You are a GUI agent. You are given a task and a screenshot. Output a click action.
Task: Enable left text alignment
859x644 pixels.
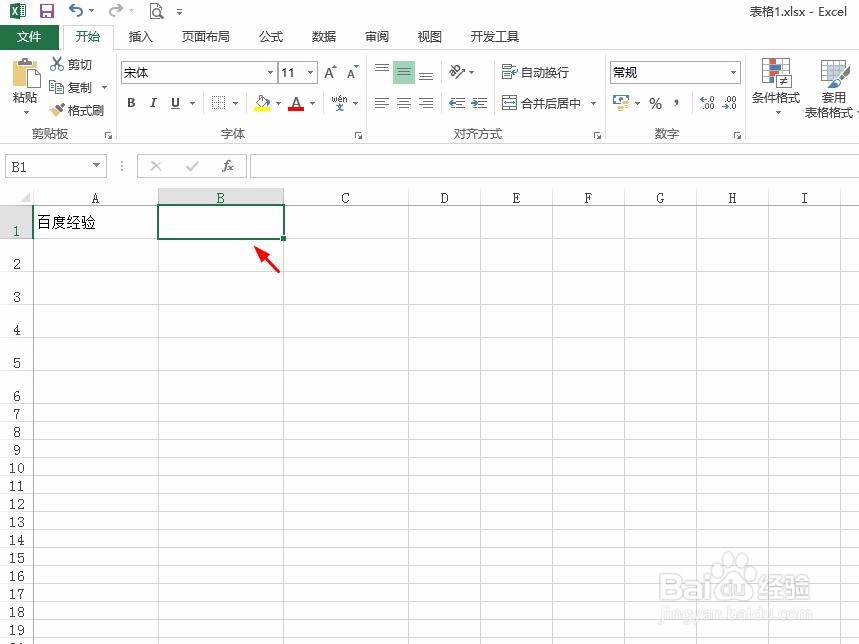(381, 102)
